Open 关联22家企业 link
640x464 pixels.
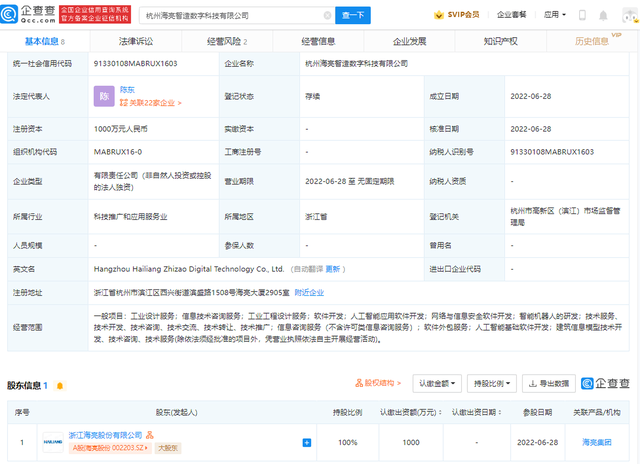click(151, 103)
